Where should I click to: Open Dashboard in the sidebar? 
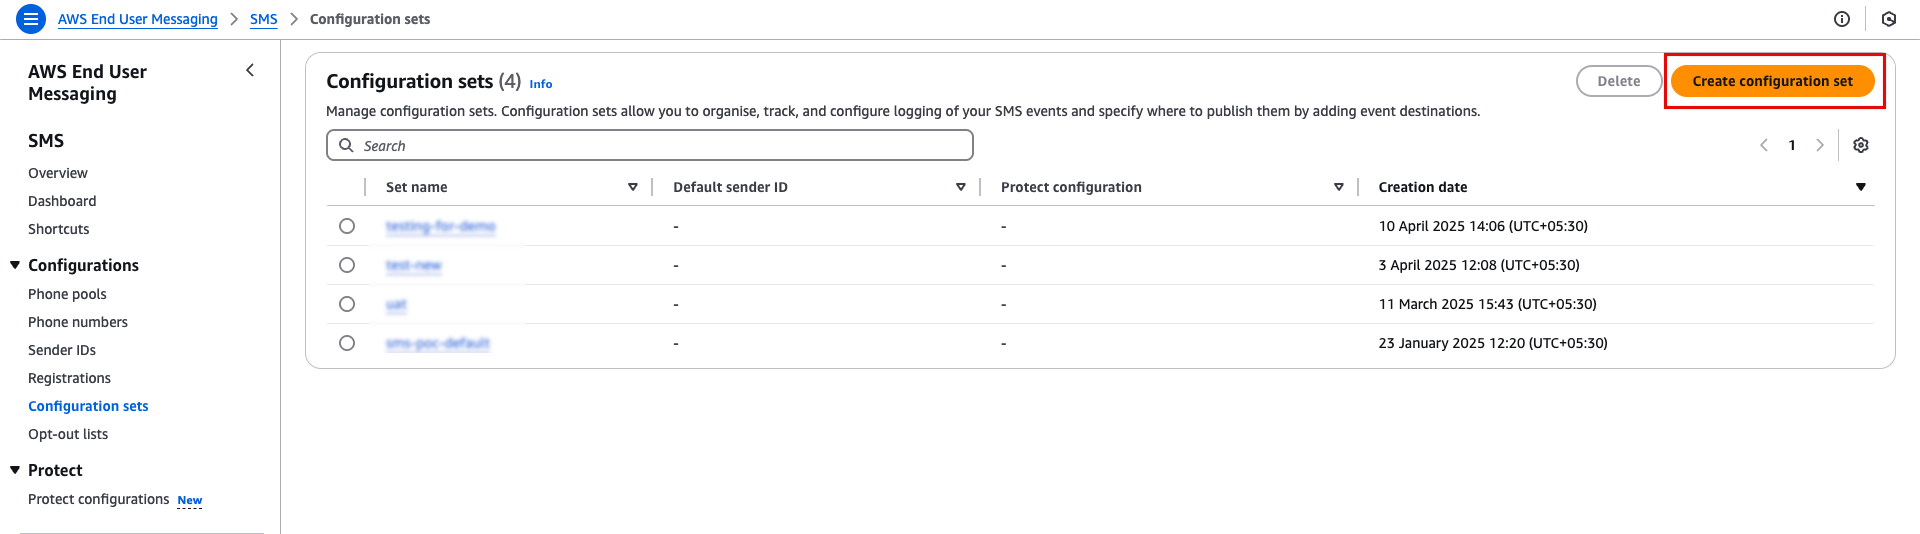click(x=62, y=201)
